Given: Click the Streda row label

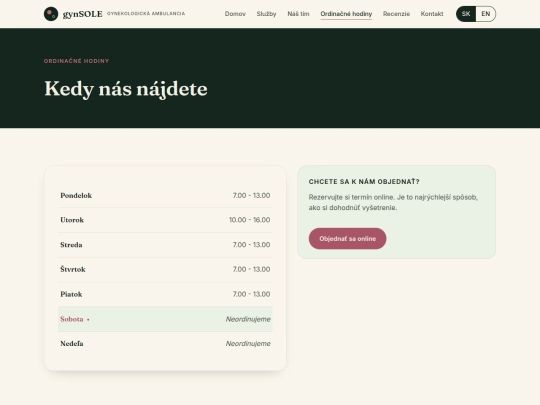Looking at the screenshot, I should click(71, 245).
